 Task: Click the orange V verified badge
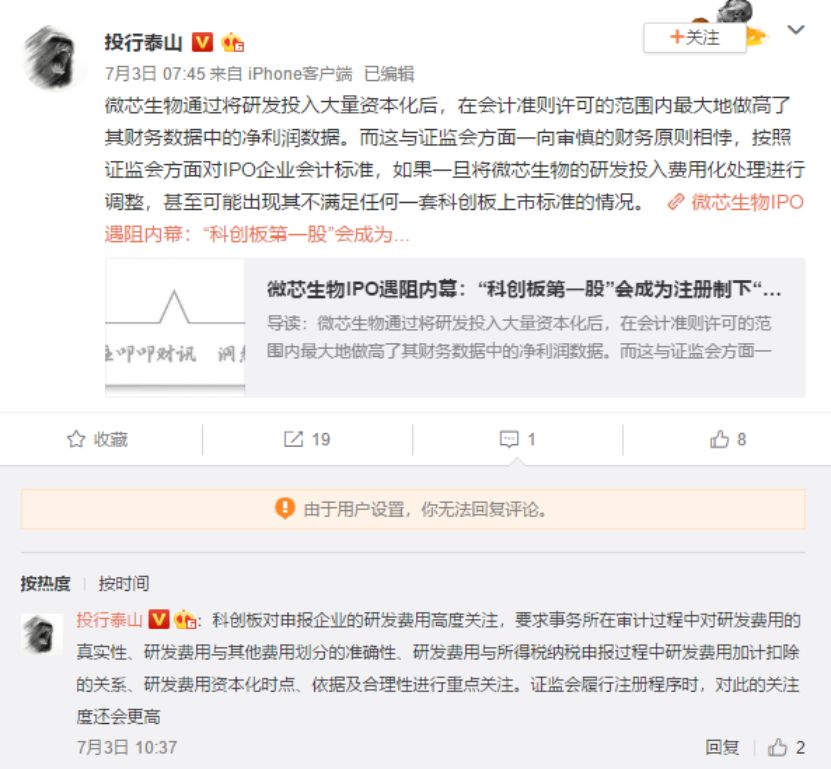[x=202, y=42]
